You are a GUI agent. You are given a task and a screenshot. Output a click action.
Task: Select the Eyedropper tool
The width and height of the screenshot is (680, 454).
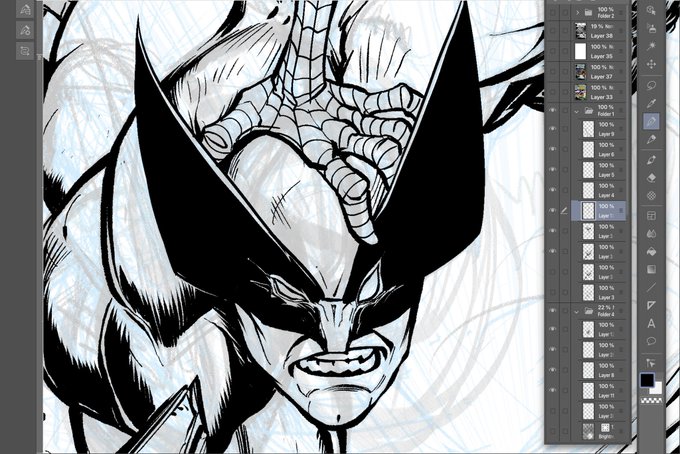click(651, 103)
